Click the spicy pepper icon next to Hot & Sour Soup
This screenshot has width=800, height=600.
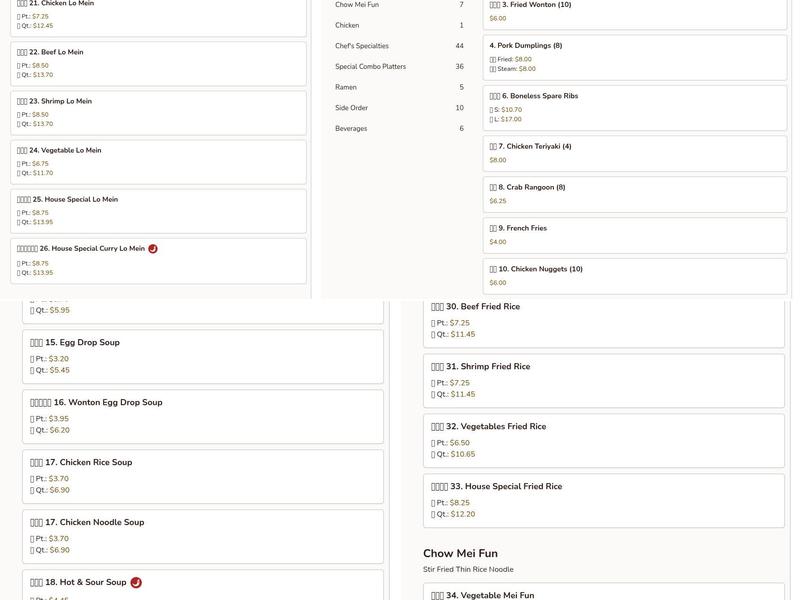[x=136, y=583]
